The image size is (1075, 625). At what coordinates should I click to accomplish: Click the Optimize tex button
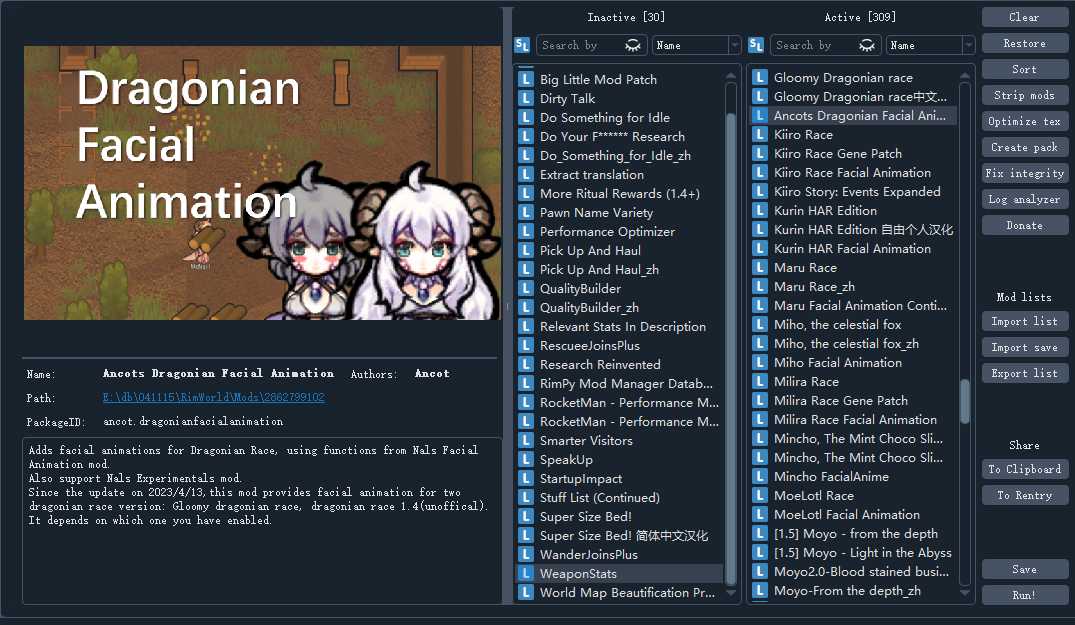pyautogui.click(x=1024, y=121)
